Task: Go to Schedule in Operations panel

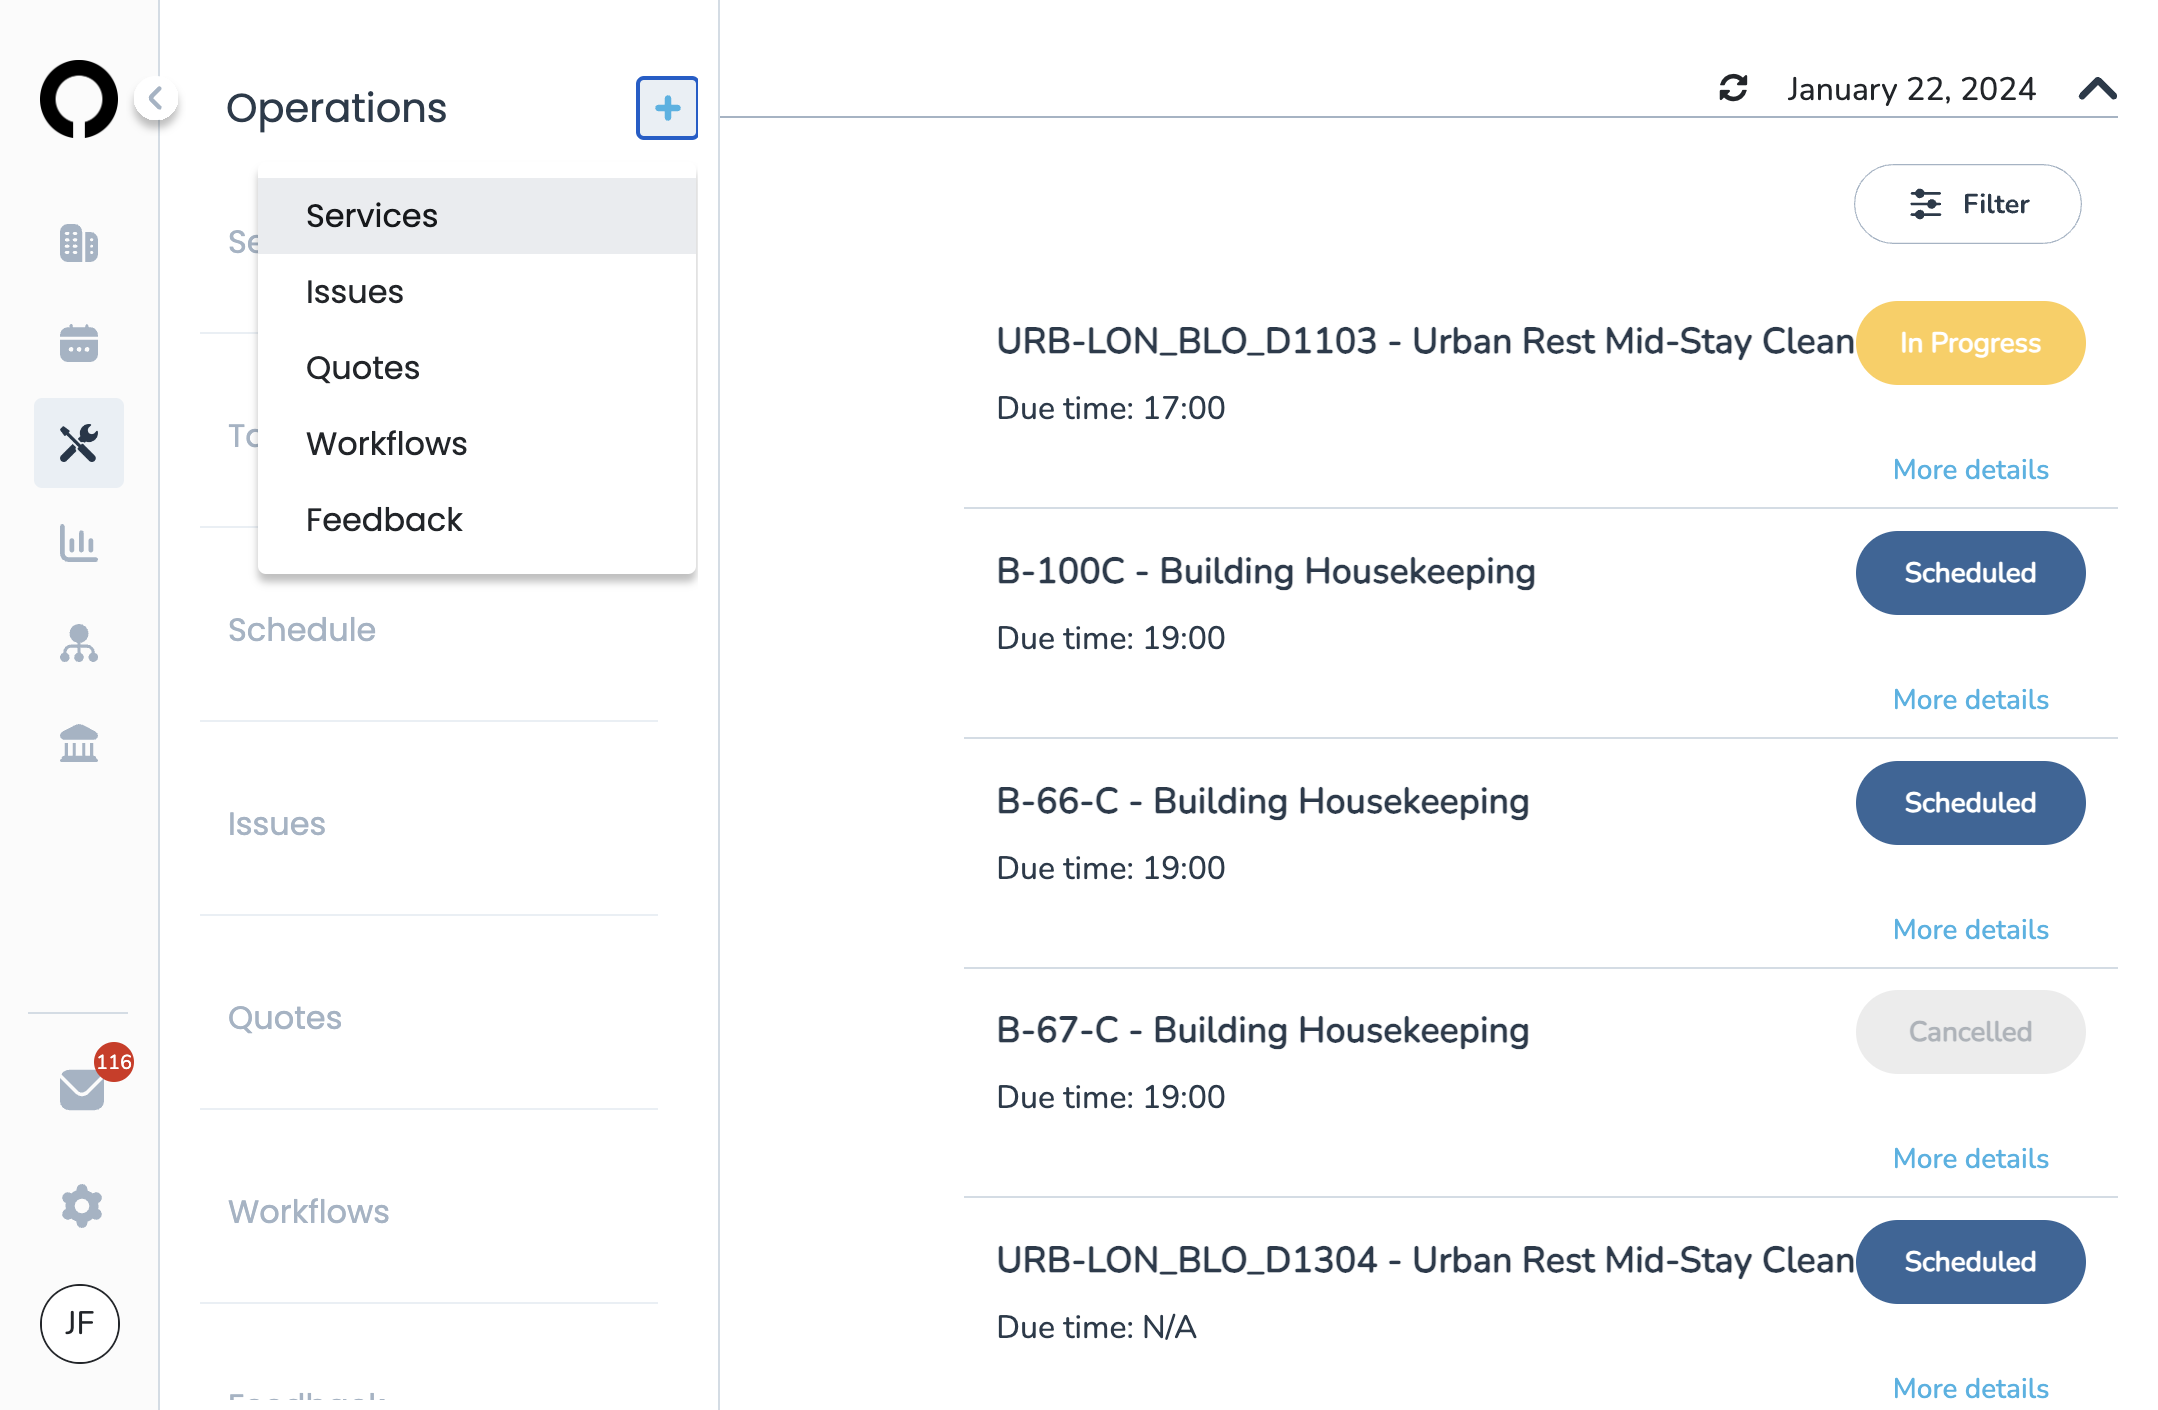Action: click(x=302, y=630)
